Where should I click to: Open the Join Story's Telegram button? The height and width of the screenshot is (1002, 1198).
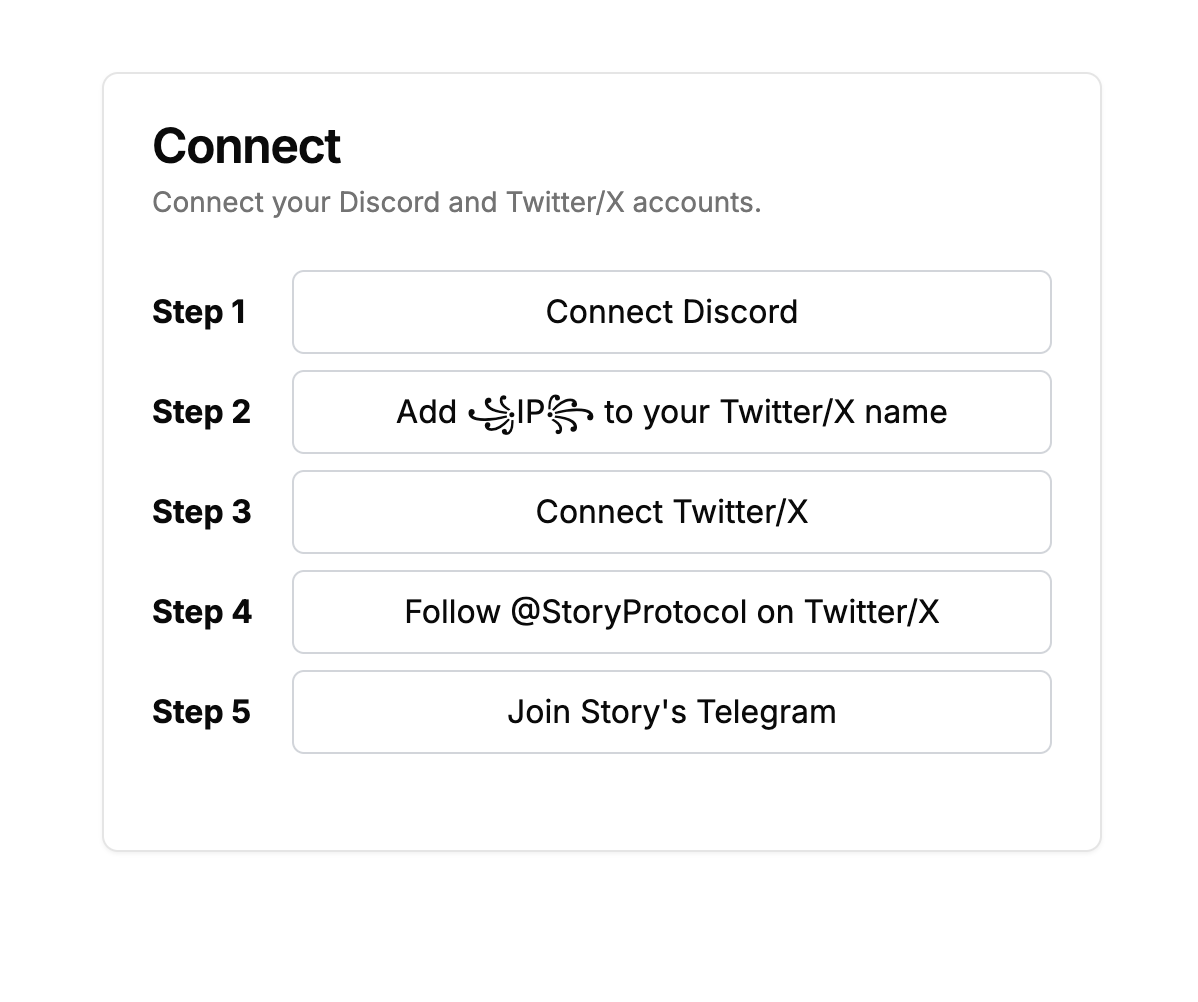671,712
